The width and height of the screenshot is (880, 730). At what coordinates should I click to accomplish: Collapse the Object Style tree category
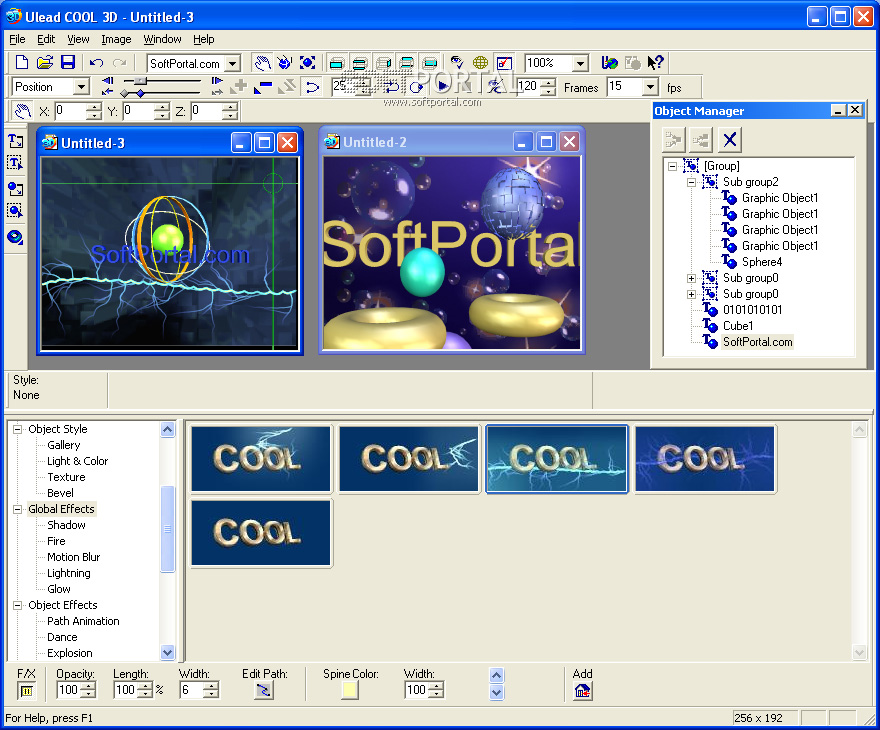17,429
